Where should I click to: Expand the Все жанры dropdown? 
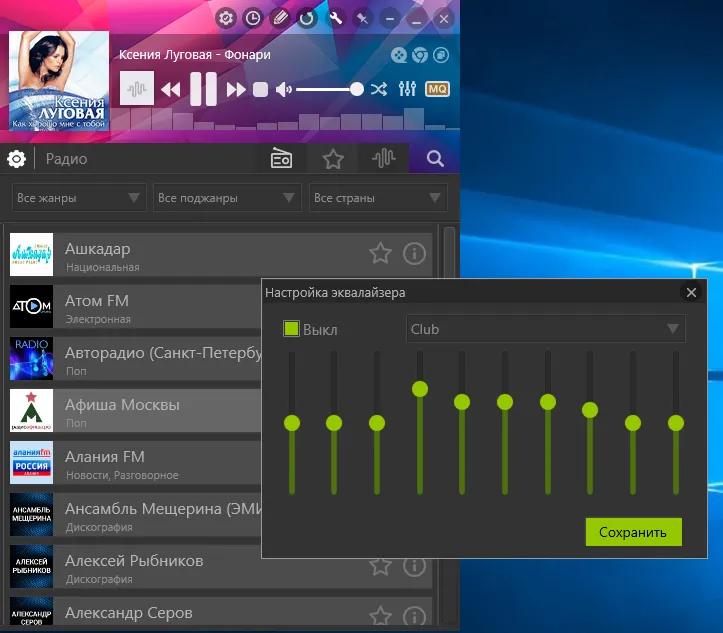(x=79, y=198)
